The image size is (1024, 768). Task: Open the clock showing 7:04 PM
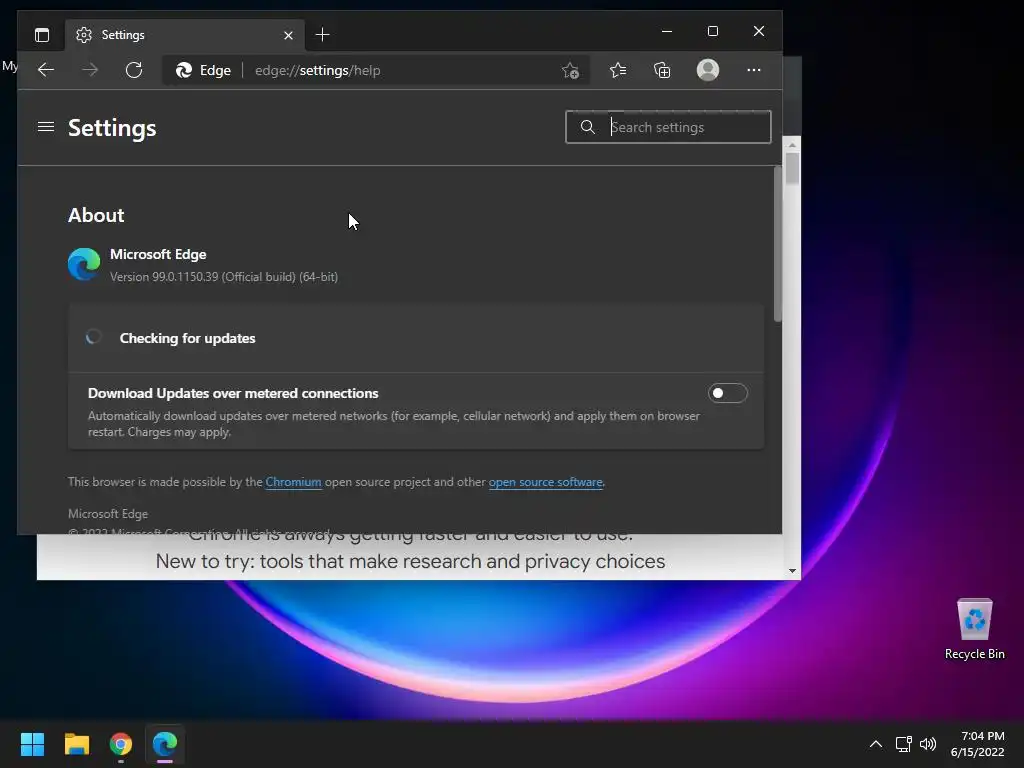(978, 744)
